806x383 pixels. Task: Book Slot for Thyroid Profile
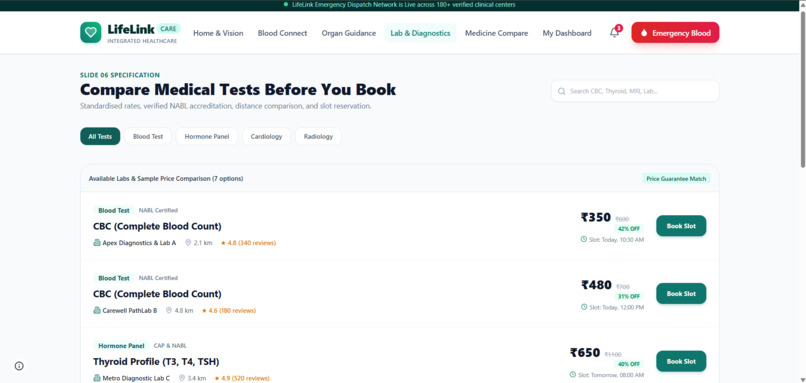pos(681,361)
